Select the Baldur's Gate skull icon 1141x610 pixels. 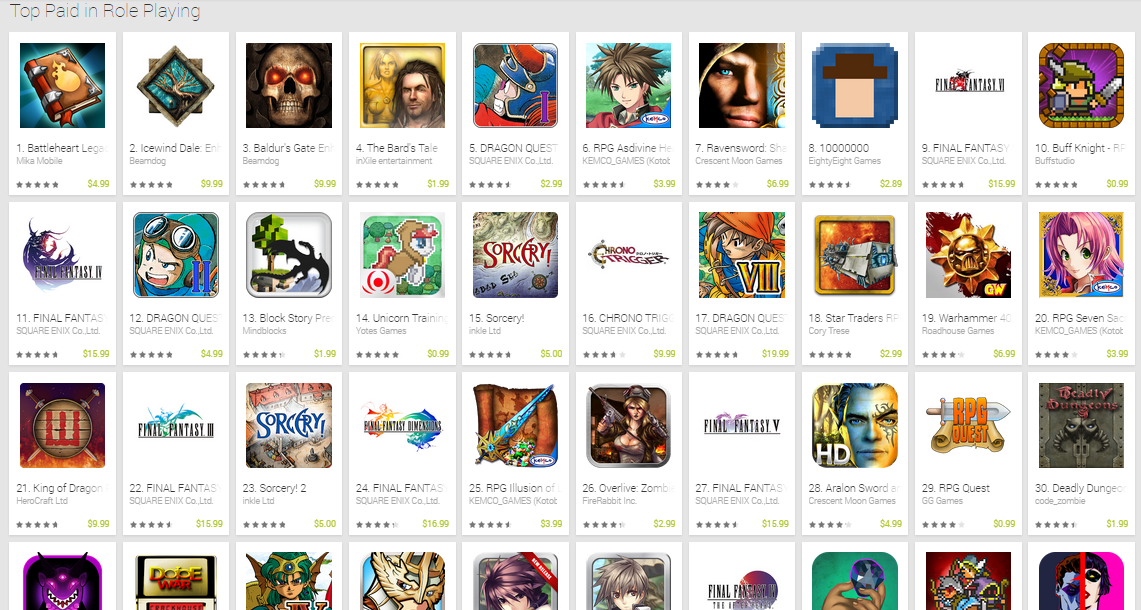pyautogui.click(x=289, y=85)
